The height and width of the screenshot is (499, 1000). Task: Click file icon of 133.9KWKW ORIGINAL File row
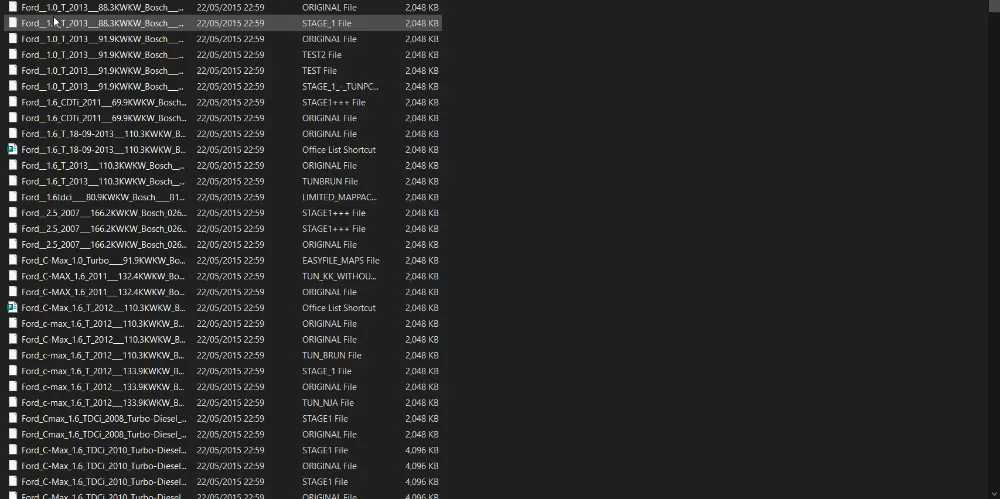12,387
